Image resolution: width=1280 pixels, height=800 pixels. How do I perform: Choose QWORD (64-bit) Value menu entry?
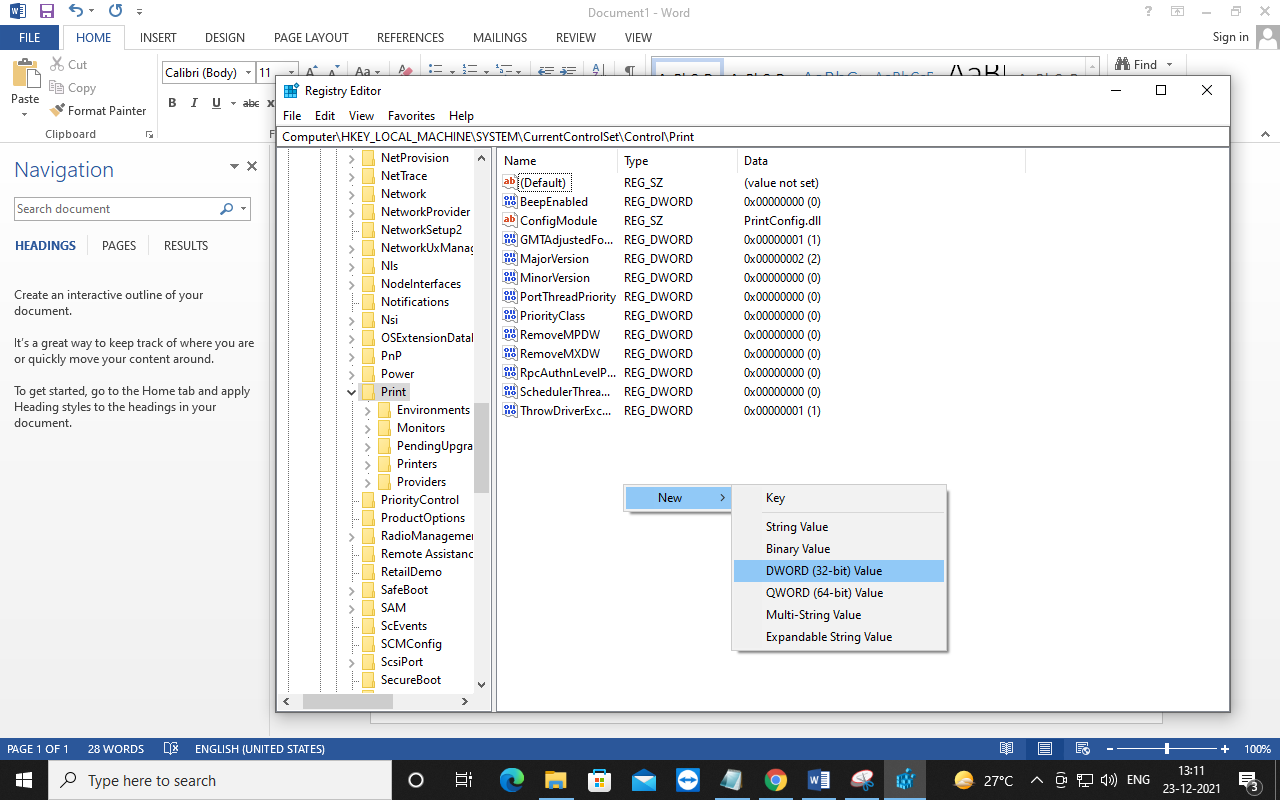click(839, 593)
